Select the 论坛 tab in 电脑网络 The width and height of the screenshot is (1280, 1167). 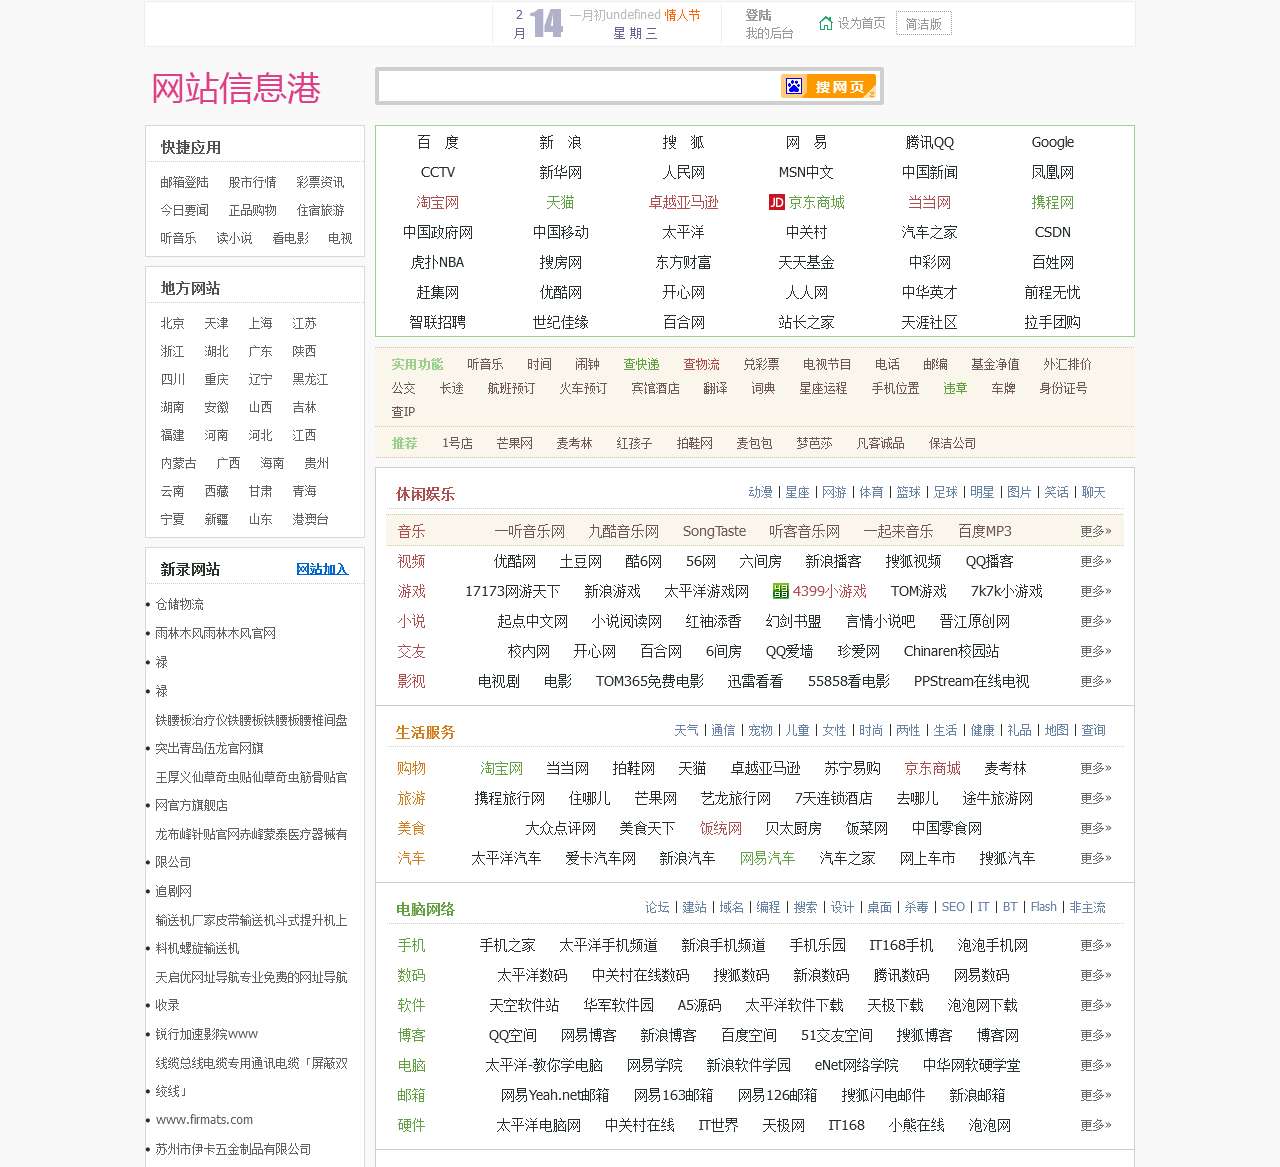coord(657,907)
